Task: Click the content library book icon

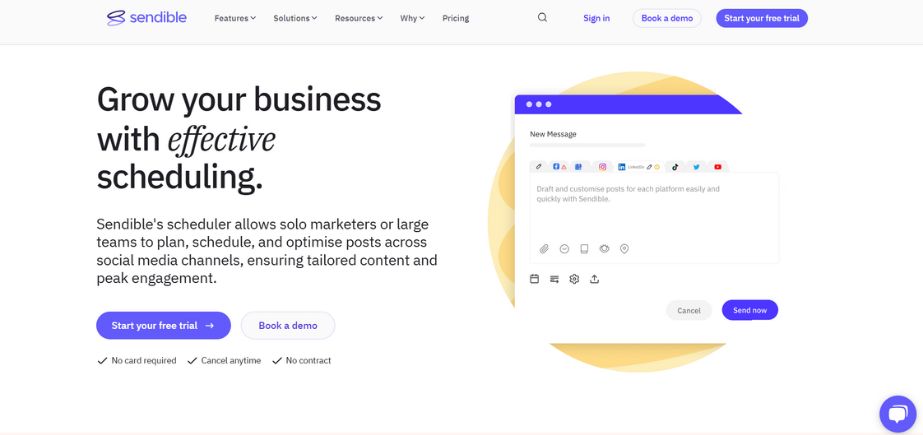Action: coord(584,249)
